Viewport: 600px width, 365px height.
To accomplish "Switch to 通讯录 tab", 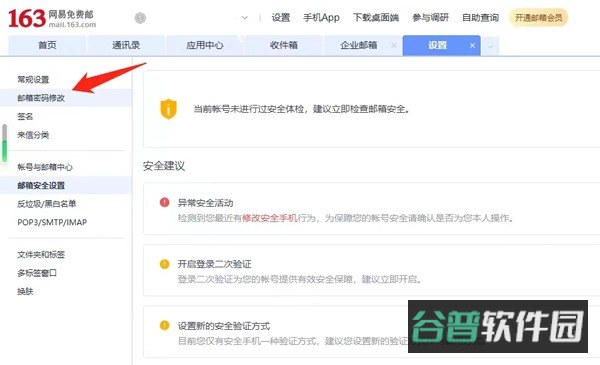I will [126, 45].
